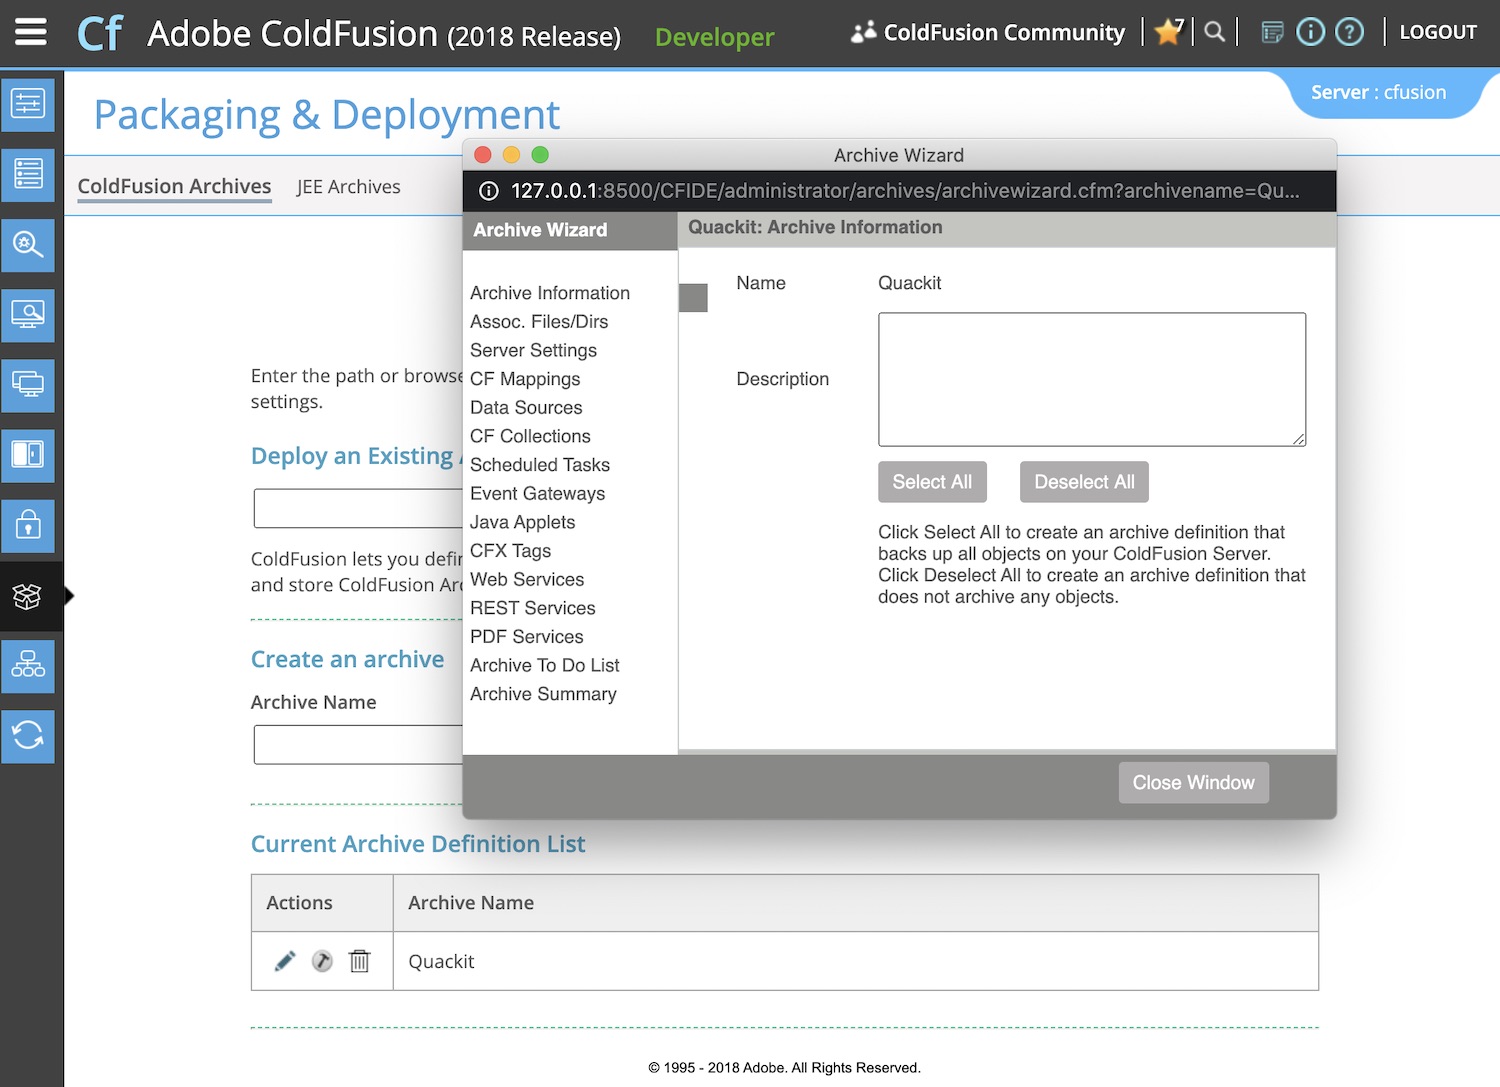Click the favorites star icon

pos(1167,32)
